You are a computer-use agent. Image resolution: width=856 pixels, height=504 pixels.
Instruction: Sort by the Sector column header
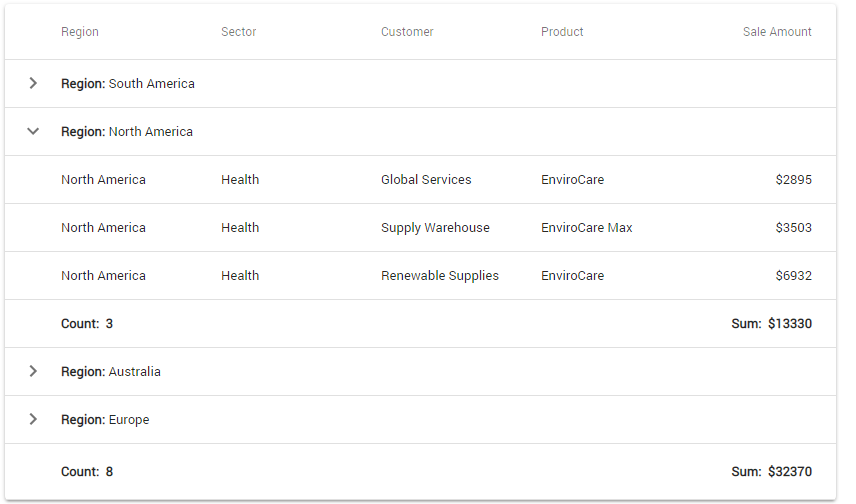click(x=239, y=32)
